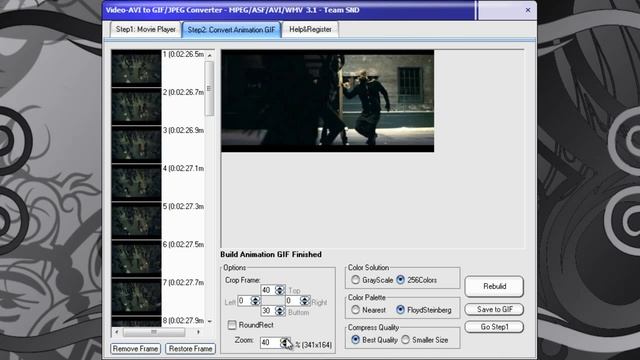Choose the FloydSteinberg palette
The height and width of the screenshot is (360, 640).
click(424, 310)
